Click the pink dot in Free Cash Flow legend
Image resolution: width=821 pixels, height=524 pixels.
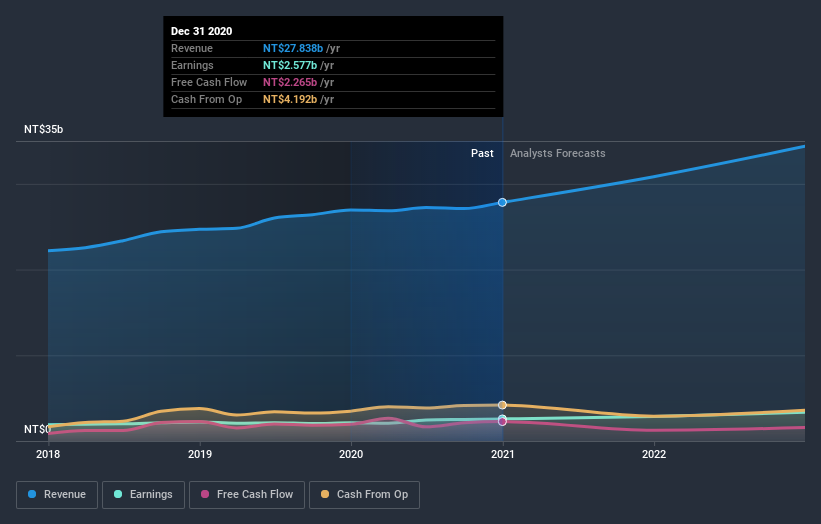click(205, 494)
